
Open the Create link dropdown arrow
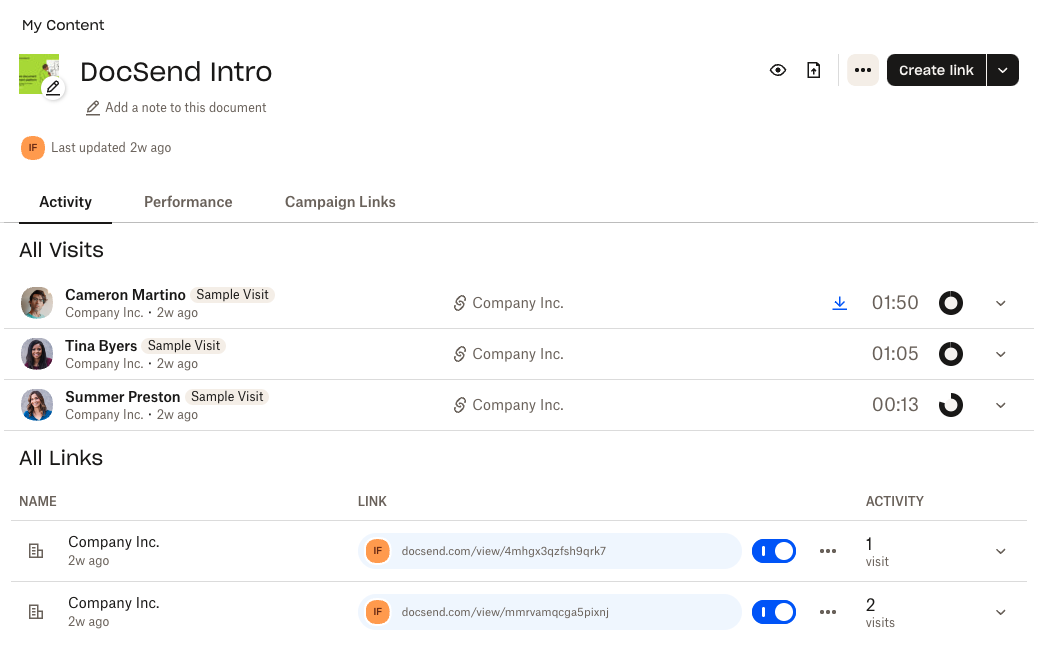tap(1003, 70)
